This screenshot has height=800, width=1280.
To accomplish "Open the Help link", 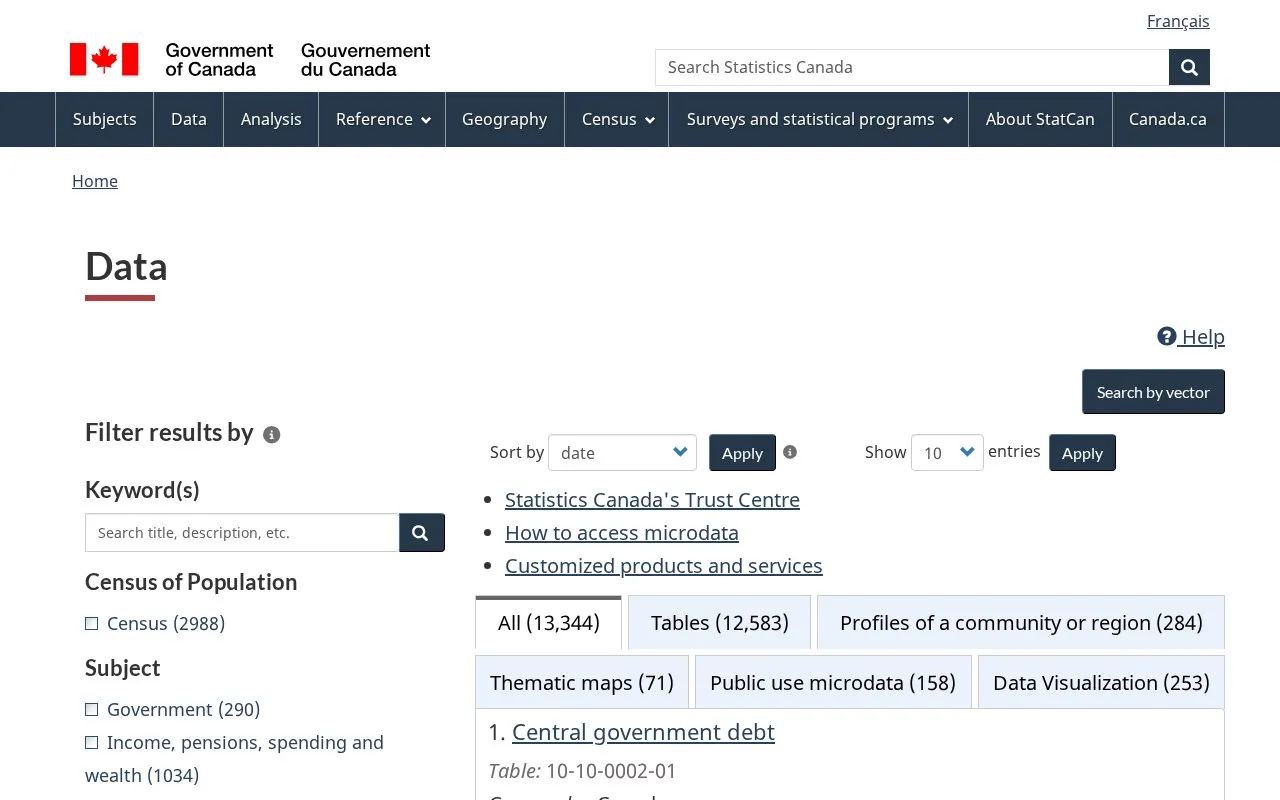I will 1191,337.
